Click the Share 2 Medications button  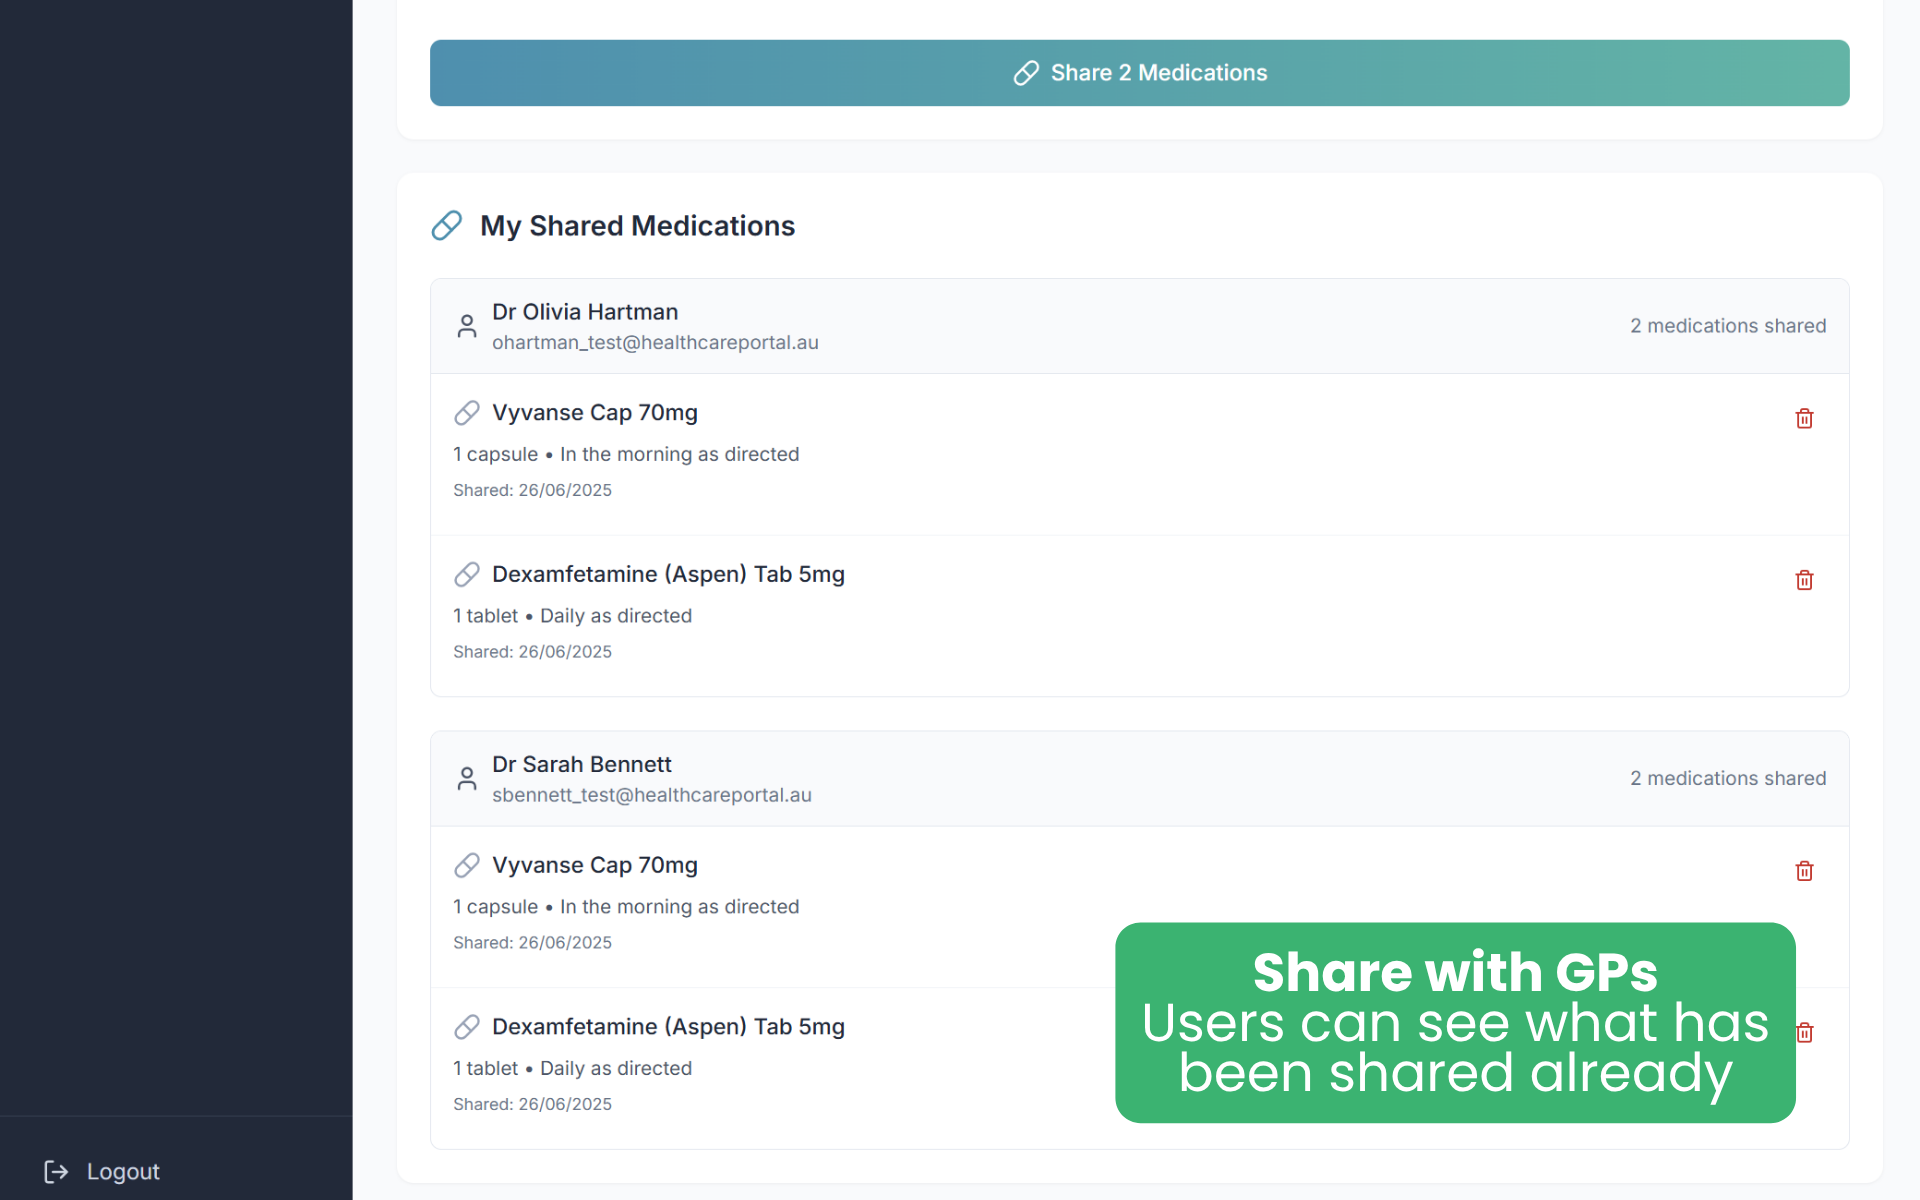click(1139, 73)
